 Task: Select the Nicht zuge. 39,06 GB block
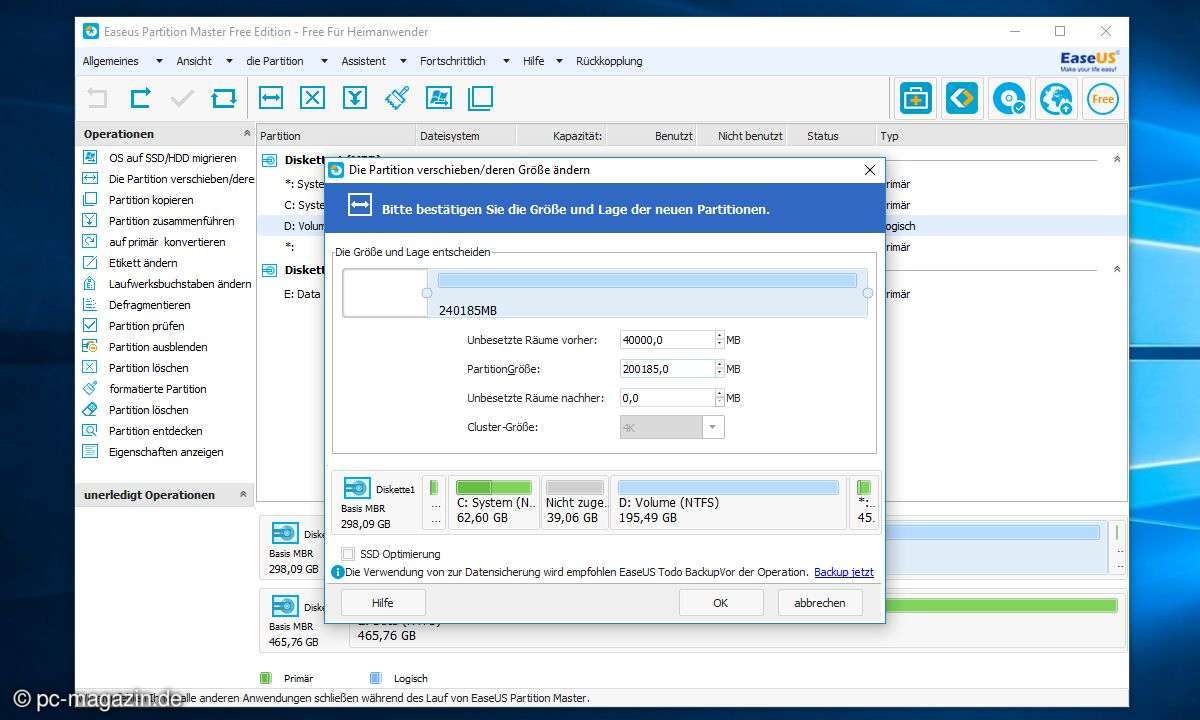tap(575, 502)
